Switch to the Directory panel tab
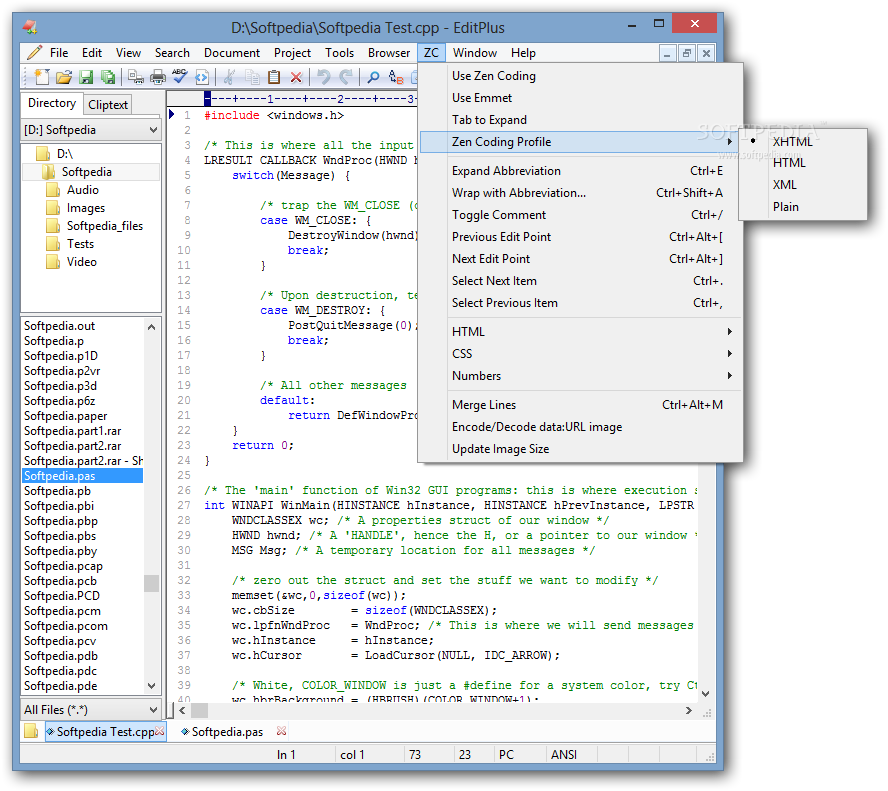 52,103
